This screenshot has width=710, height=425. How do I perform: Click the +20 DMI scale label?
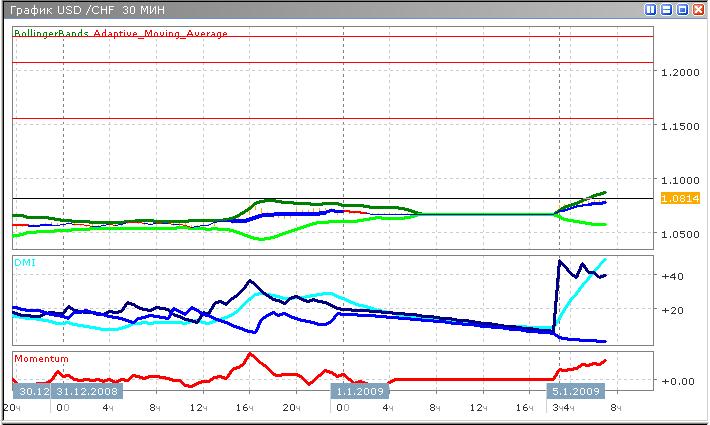(672, 310)
